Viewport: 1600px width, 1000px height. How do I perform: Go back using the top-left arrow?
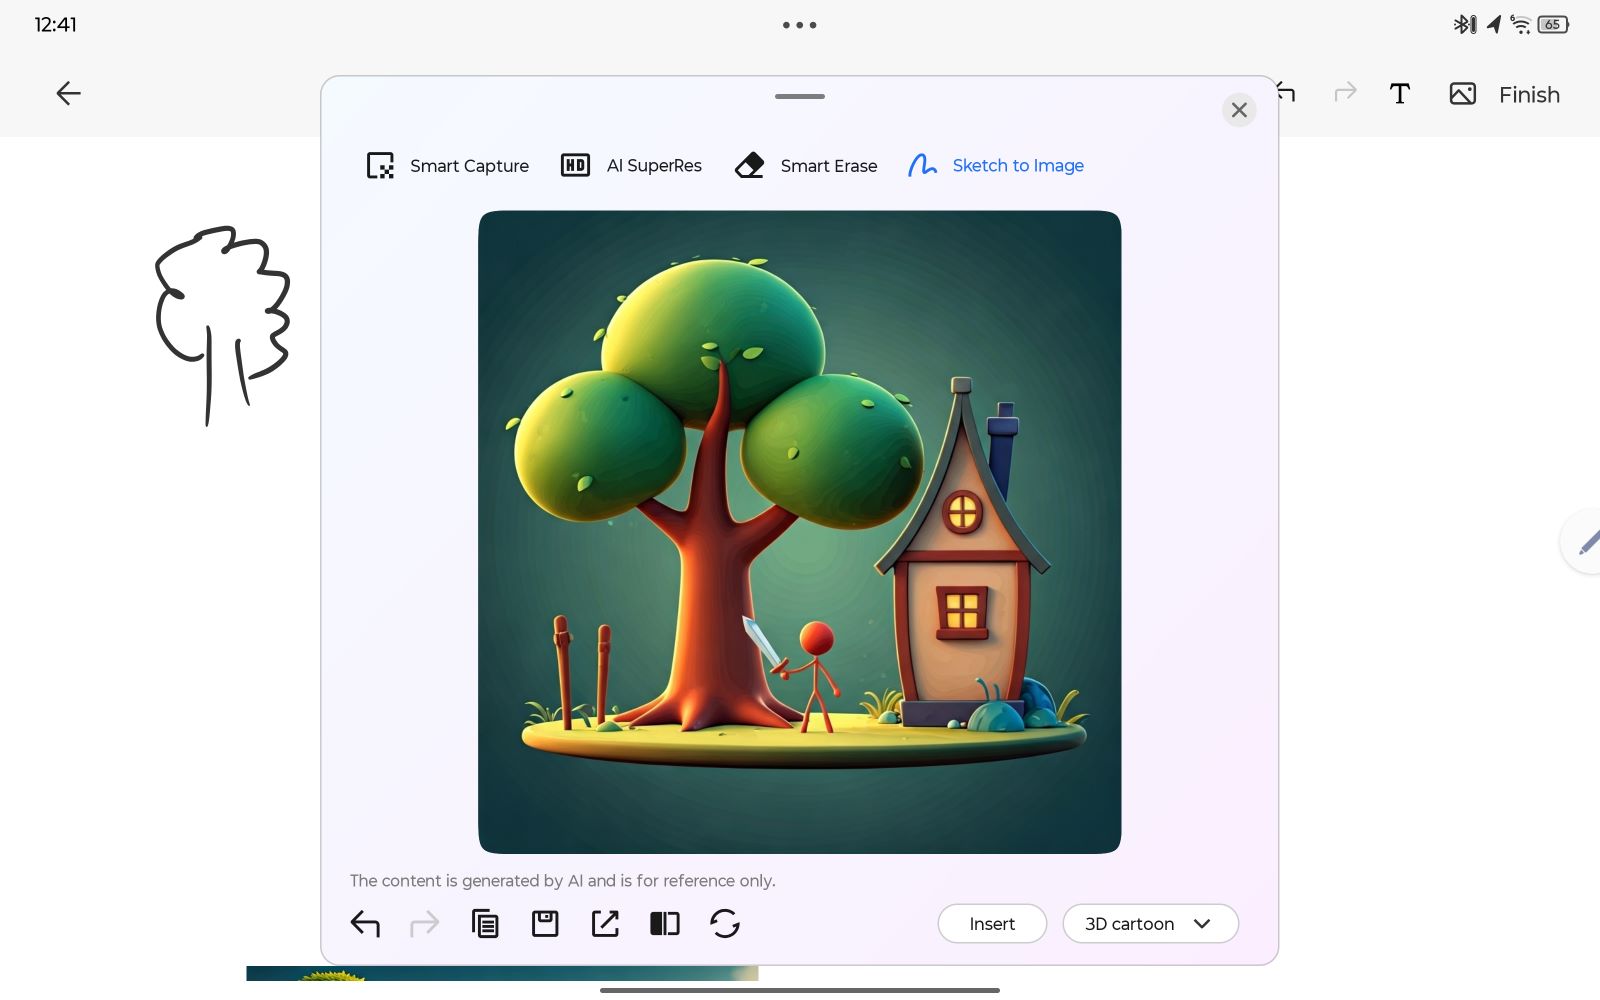(68, 94)
